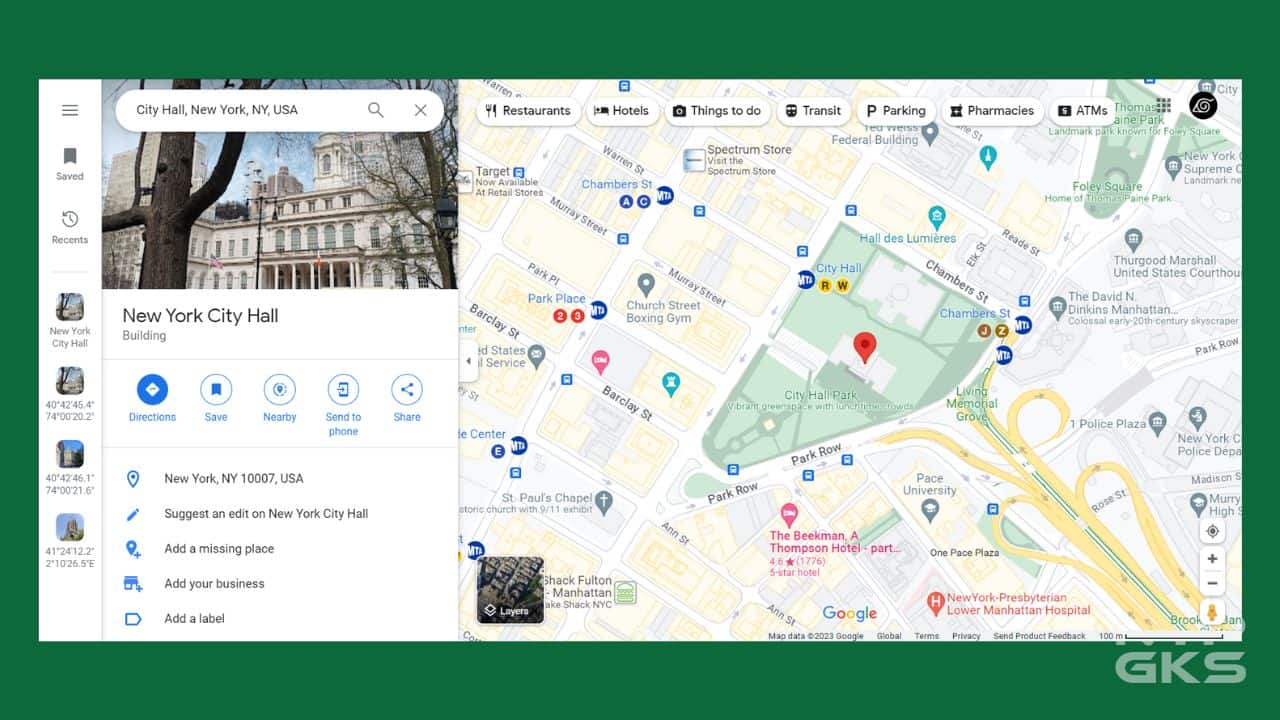The width and height of the screenshot is (1280, 720).
Task: Share New York City Hall location
Action: click(407, 390)
